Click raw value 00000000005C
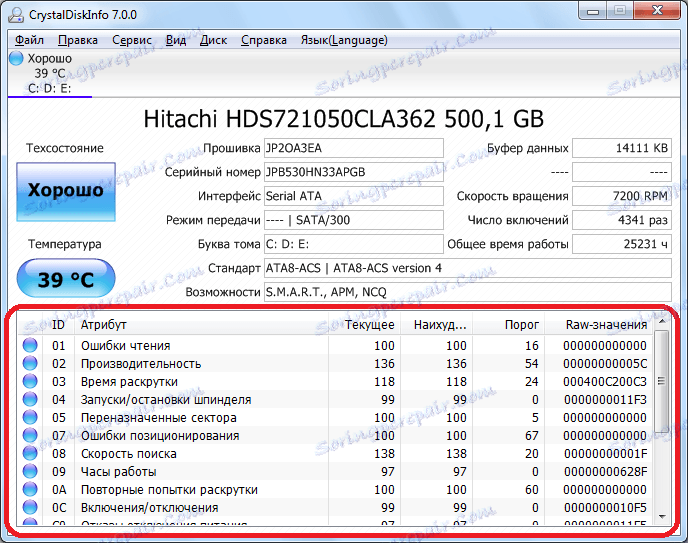This screenshot has width=688, height=543. (x=605, y=364)
